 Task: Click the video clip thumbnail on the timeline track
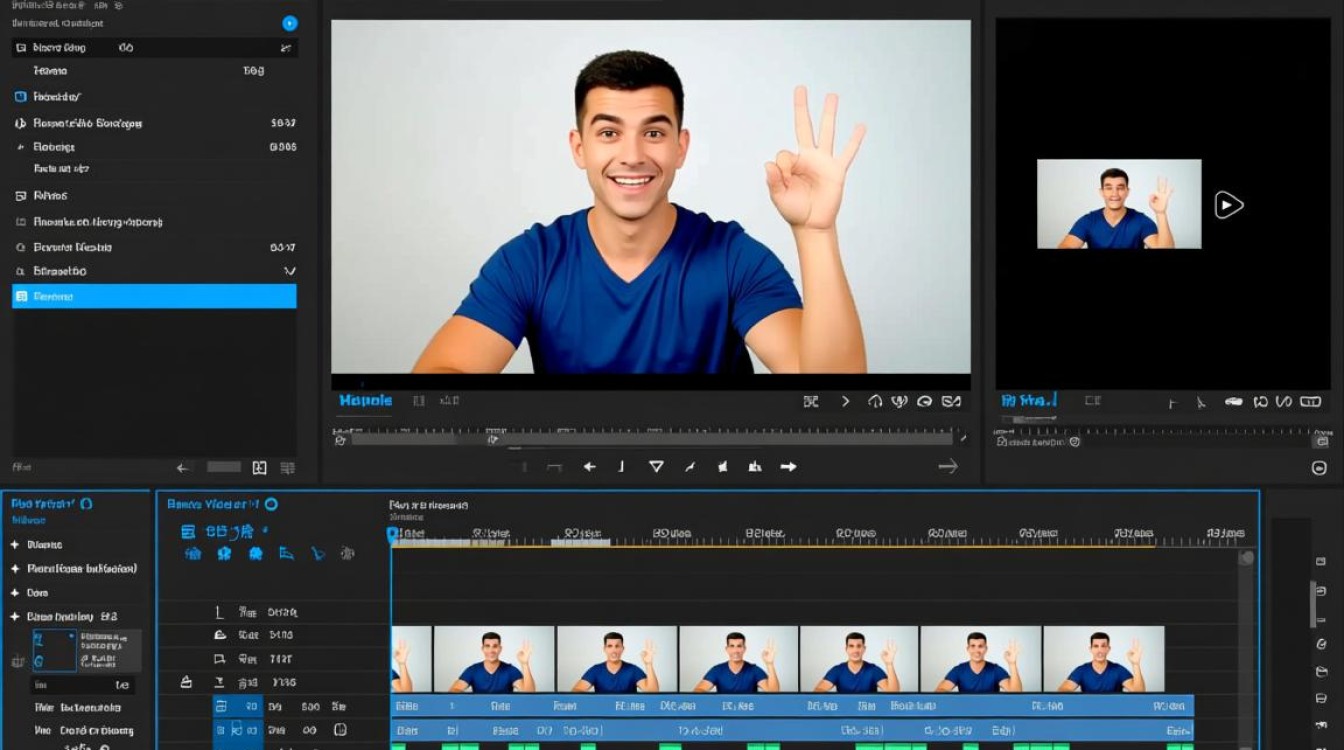[x=778, y=659]
